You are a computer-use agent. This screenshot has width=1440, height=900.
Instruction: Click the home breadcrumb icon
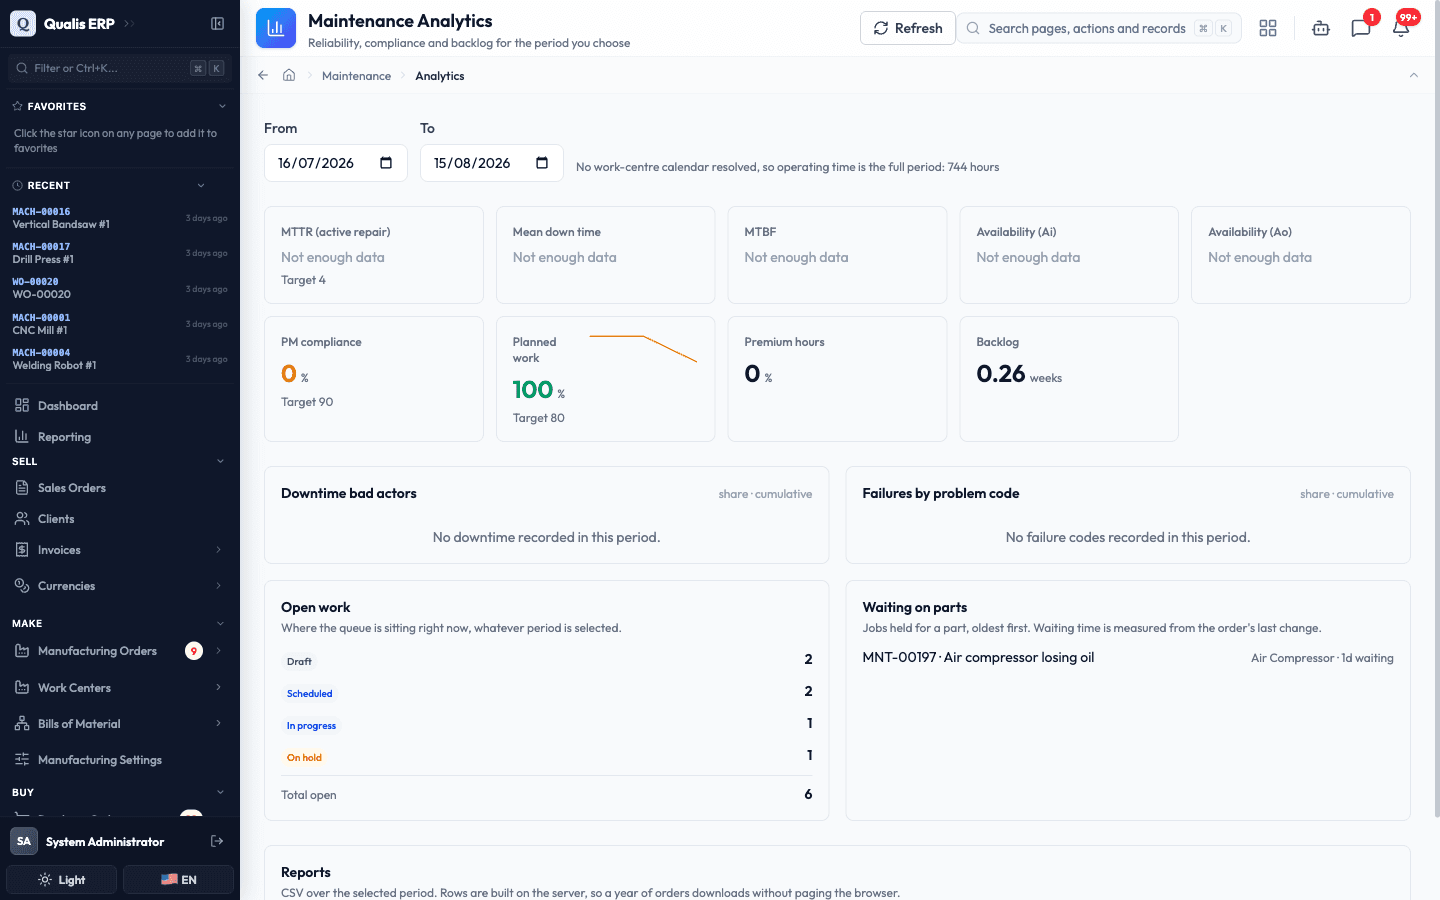coord(289,75)
